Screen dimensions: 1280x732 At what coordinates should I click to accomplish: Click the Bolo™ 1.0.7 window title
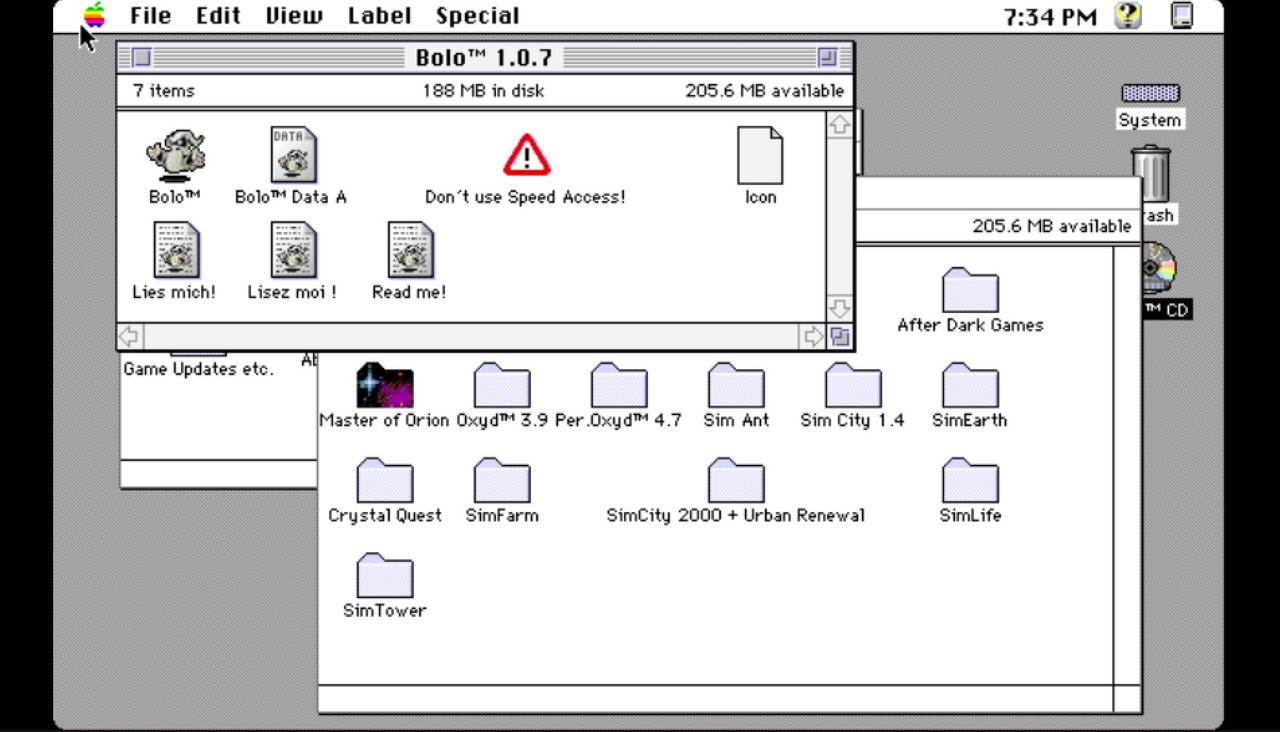point(484,57)
